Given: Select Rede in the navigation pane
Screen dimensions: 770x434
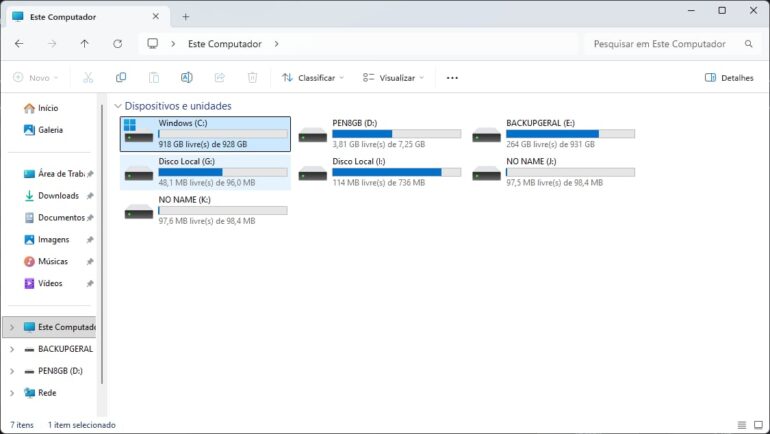Looking at the screenshot, I should [47, 393].
